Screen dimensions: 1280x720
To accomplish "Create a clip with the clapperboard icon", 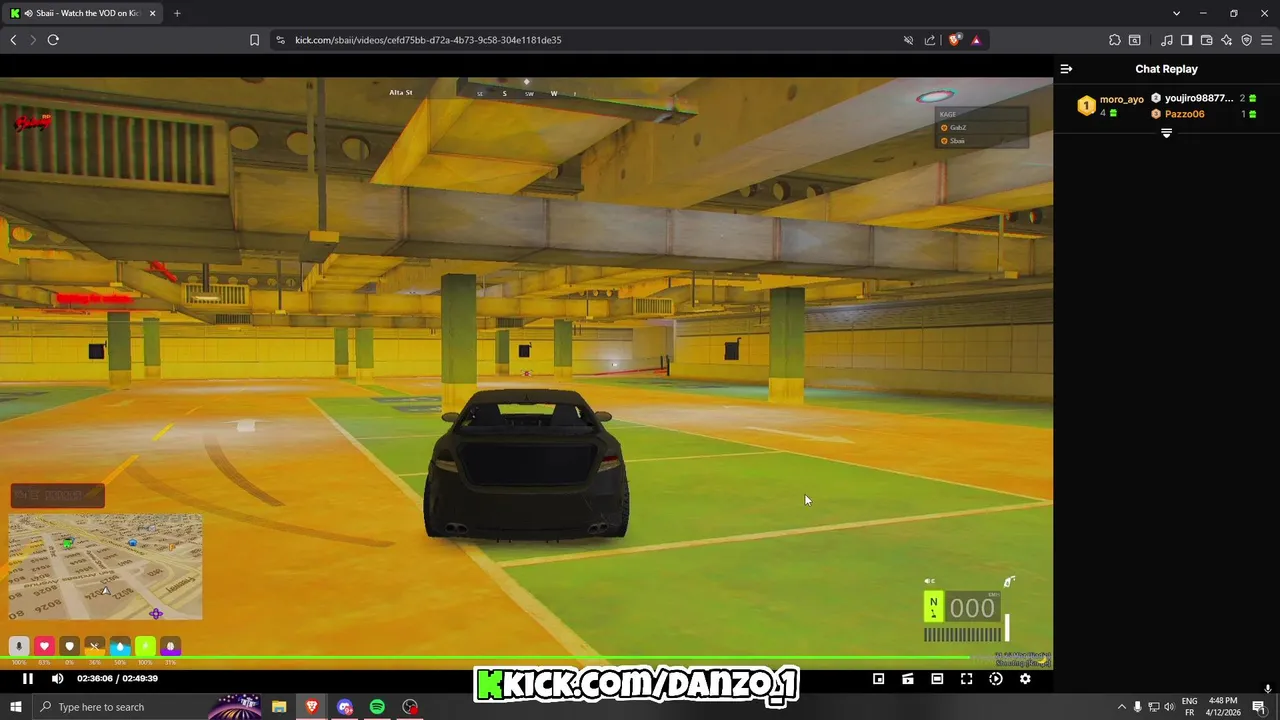I will point(907,679).
